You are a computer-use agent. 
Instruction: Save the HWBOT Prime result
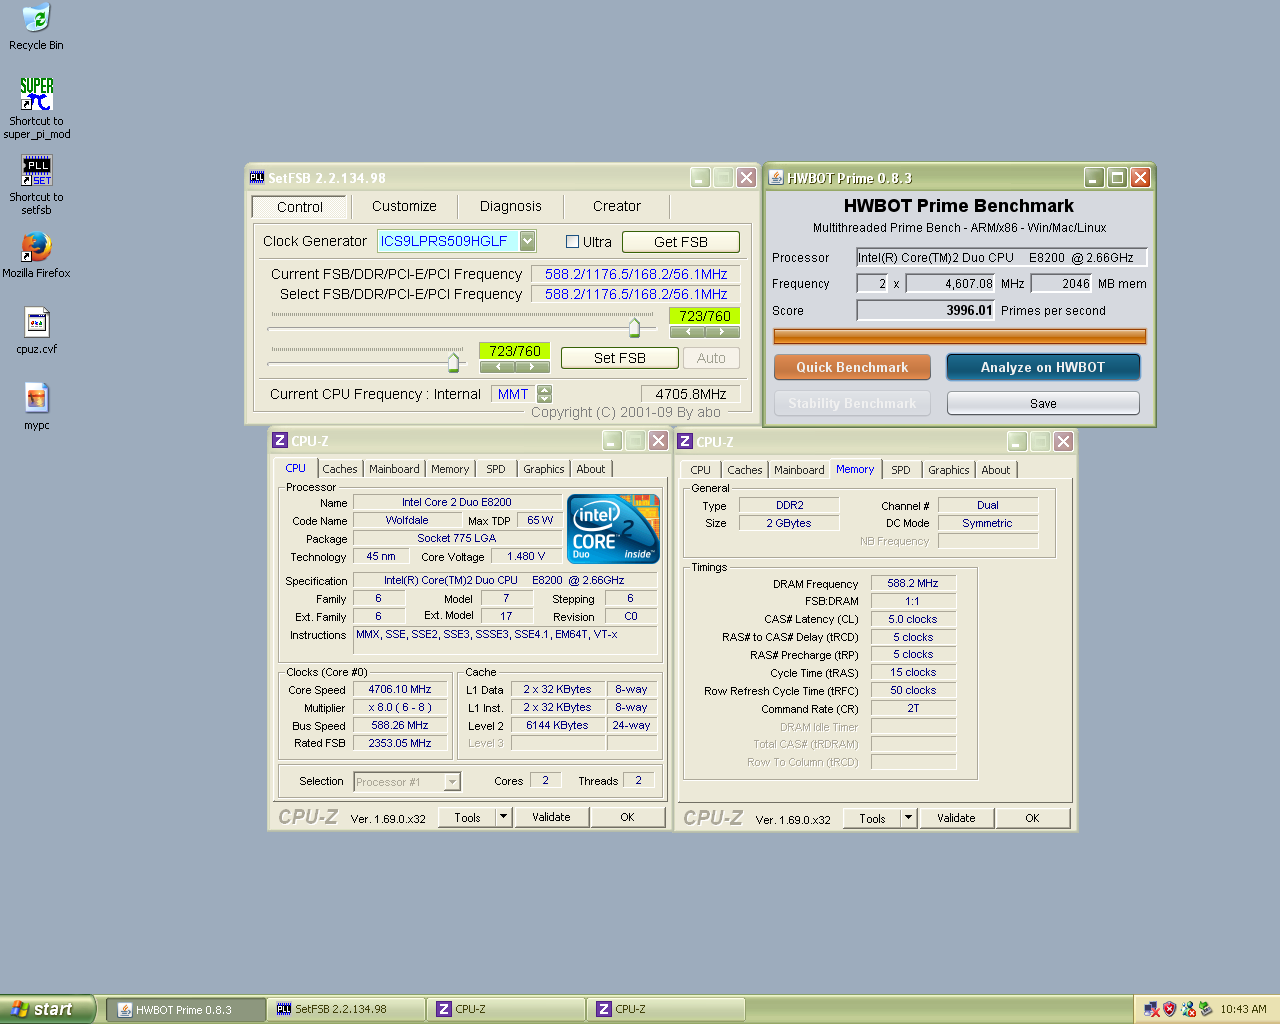point(1043,403)
